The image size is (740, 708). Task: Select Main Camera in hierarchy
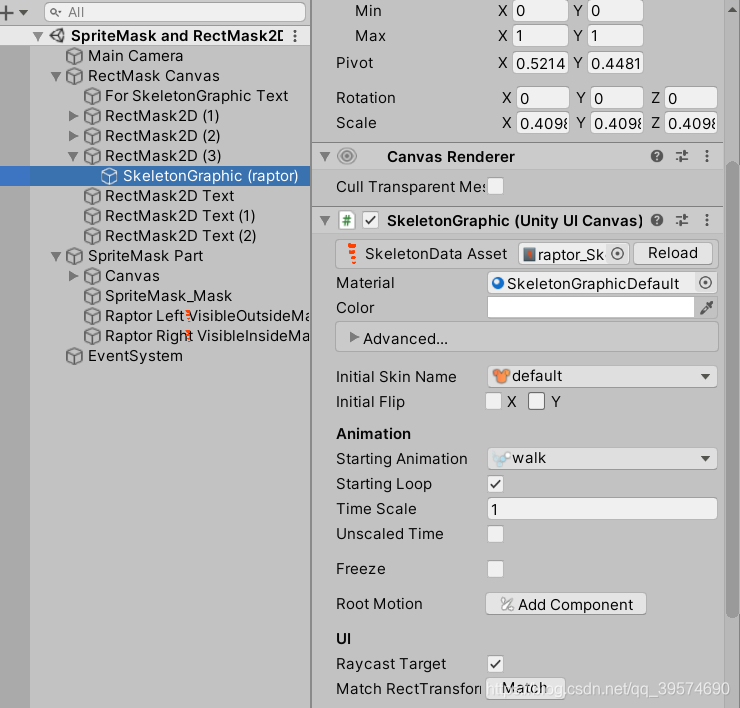pos(135,56)
